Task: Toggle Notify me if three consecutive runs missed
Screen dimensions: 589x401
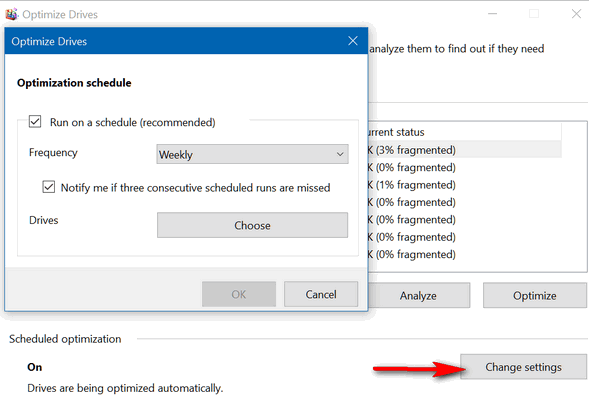Action: 48,187
